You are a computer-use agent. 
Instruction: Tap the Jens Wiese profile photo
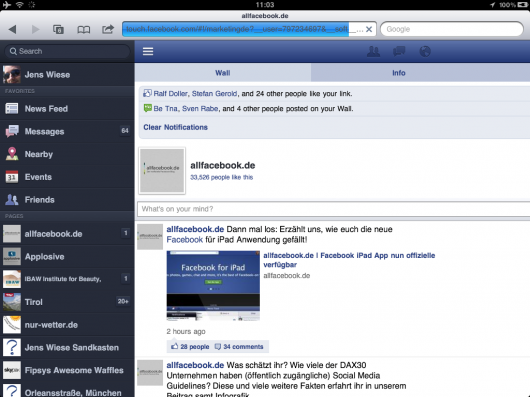pos(12,75)
